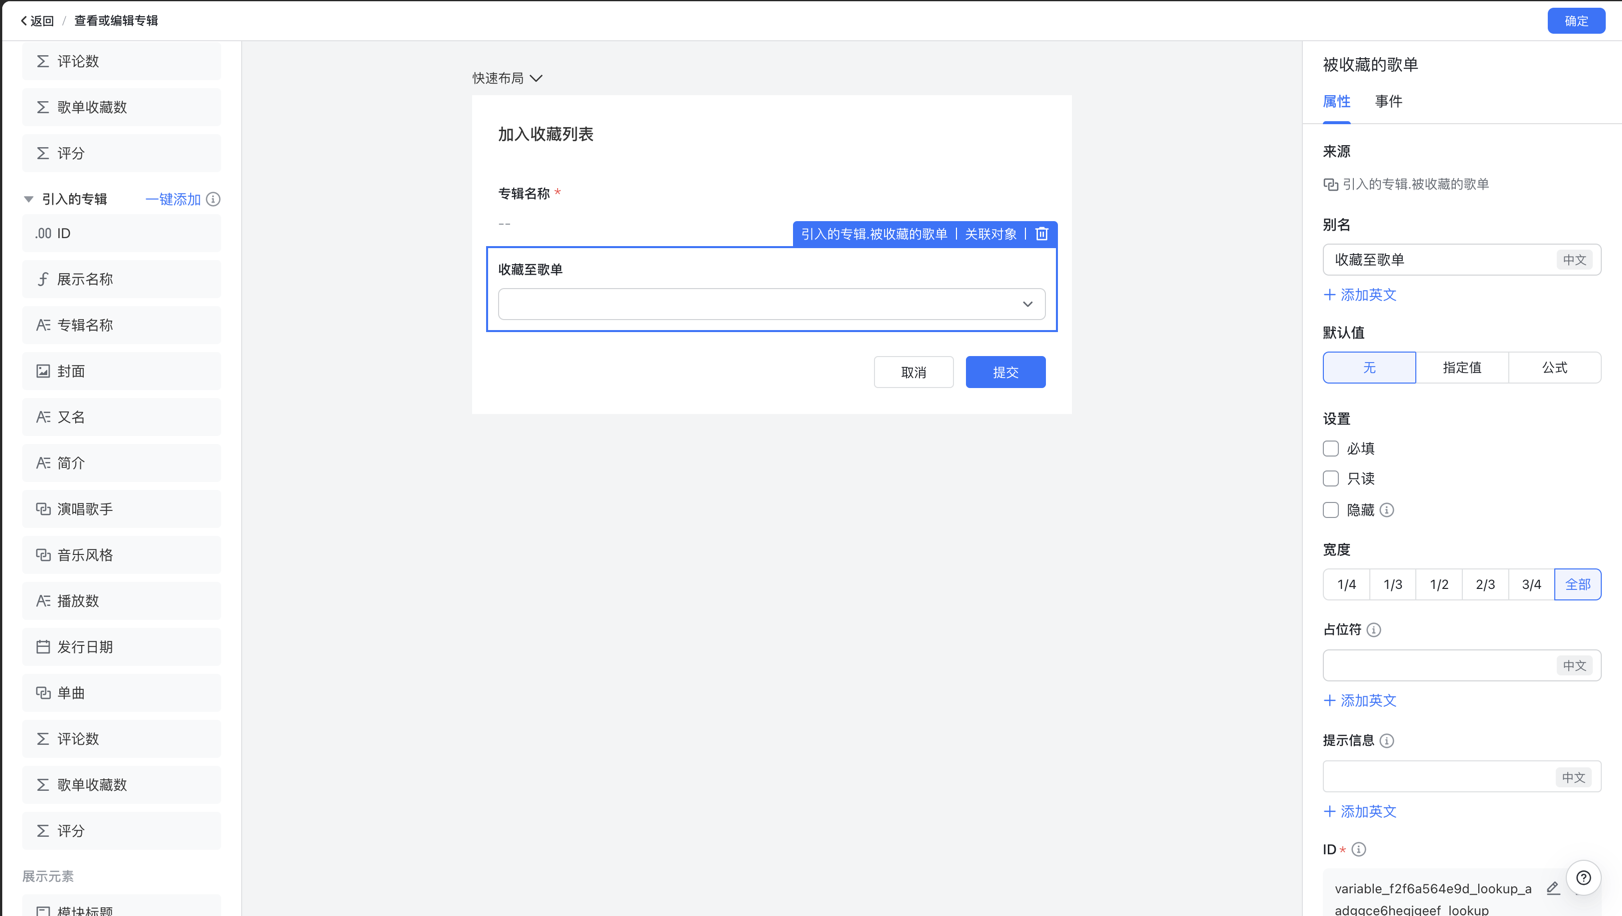
Task: Click the image icon of 封面
Action: [x=43, y=371]
